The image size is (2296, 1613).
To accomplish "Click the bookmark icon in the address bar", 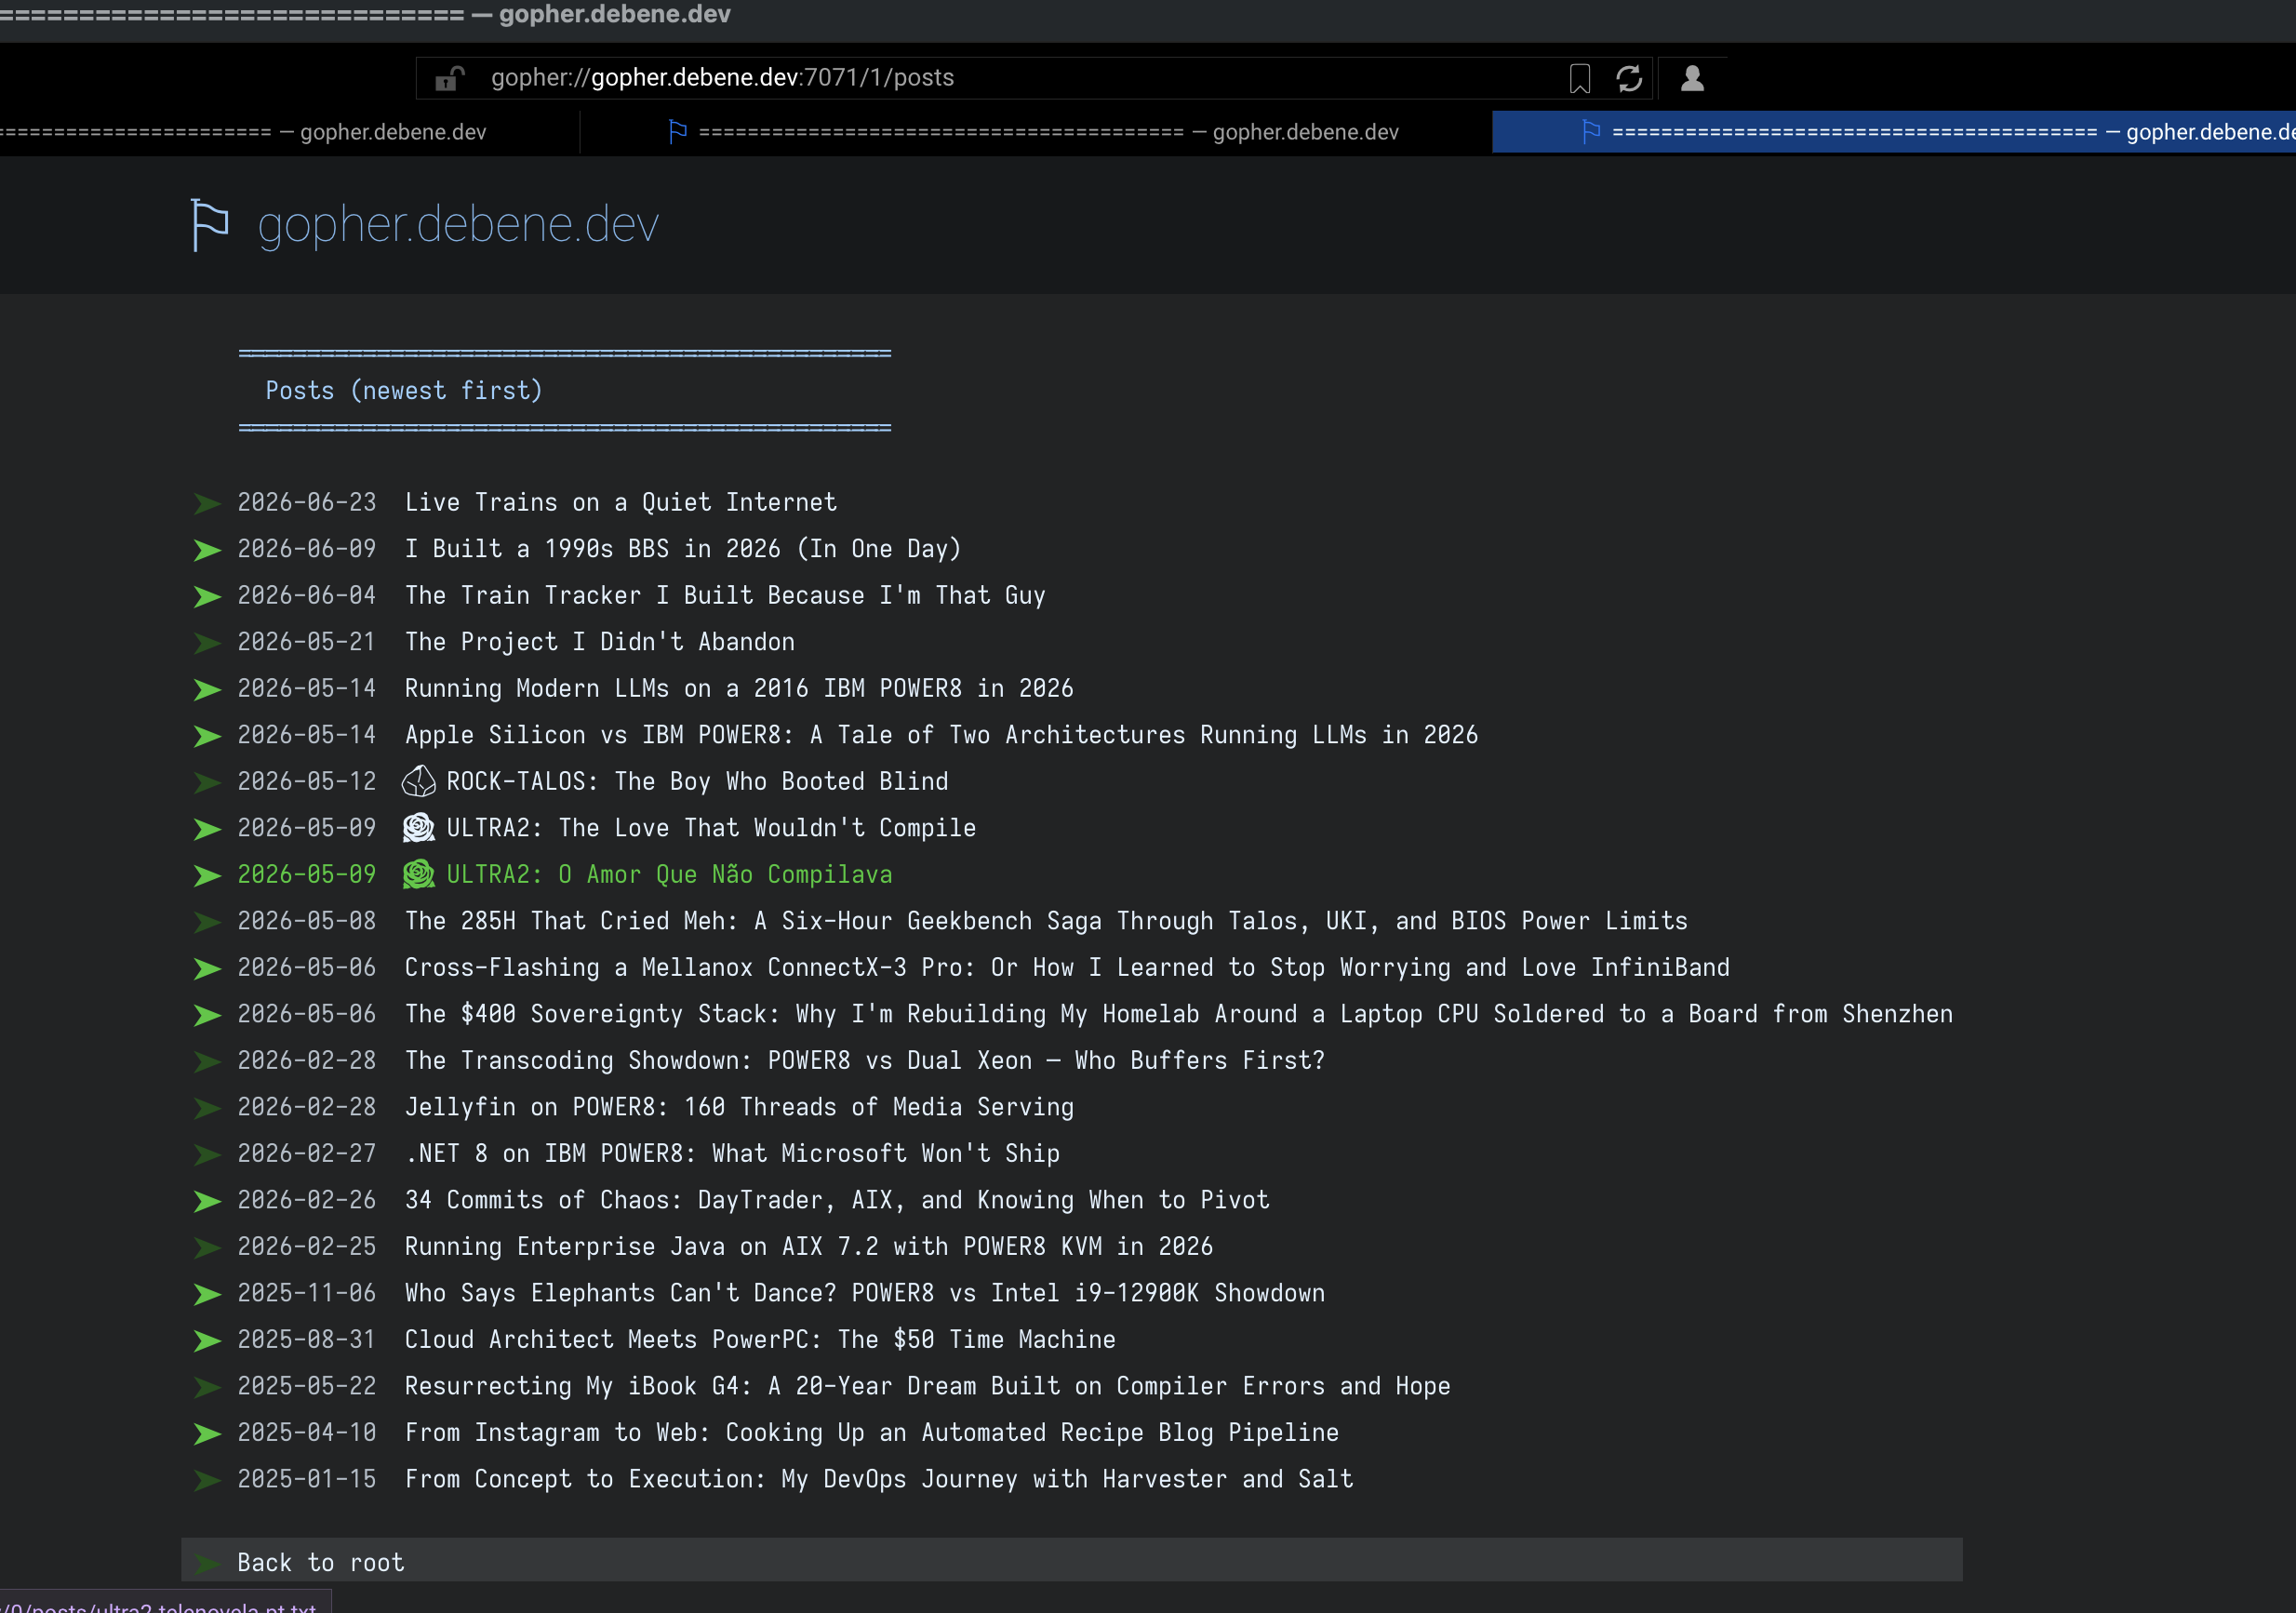I will click(x=1579, y=78).
